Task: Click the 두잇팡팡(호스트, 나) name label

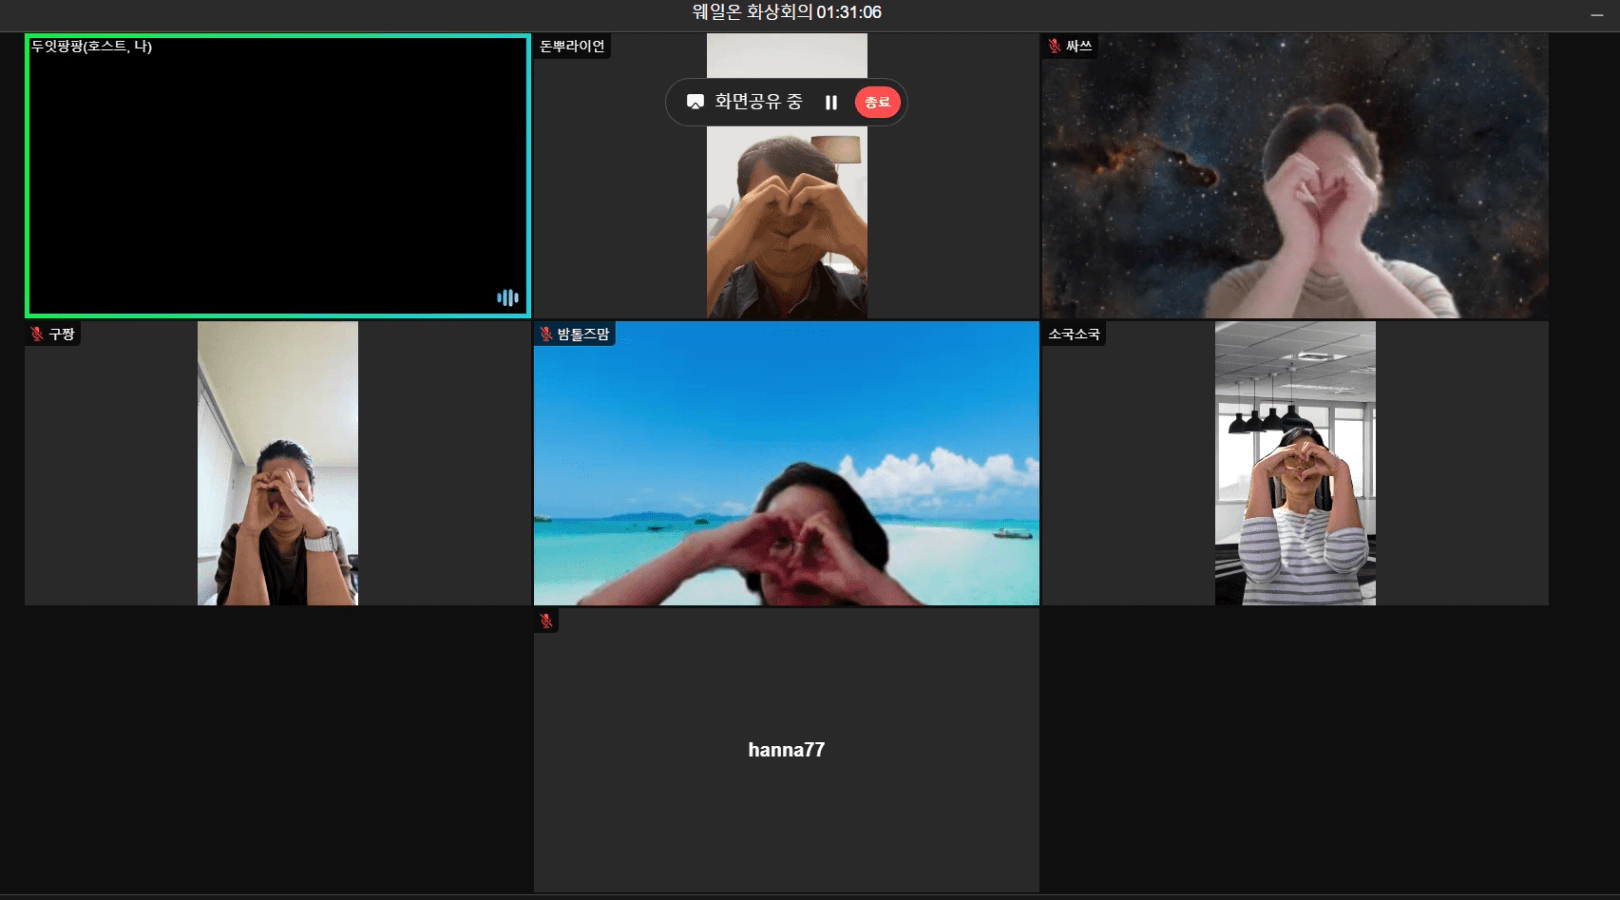Action: pos(91,46)
